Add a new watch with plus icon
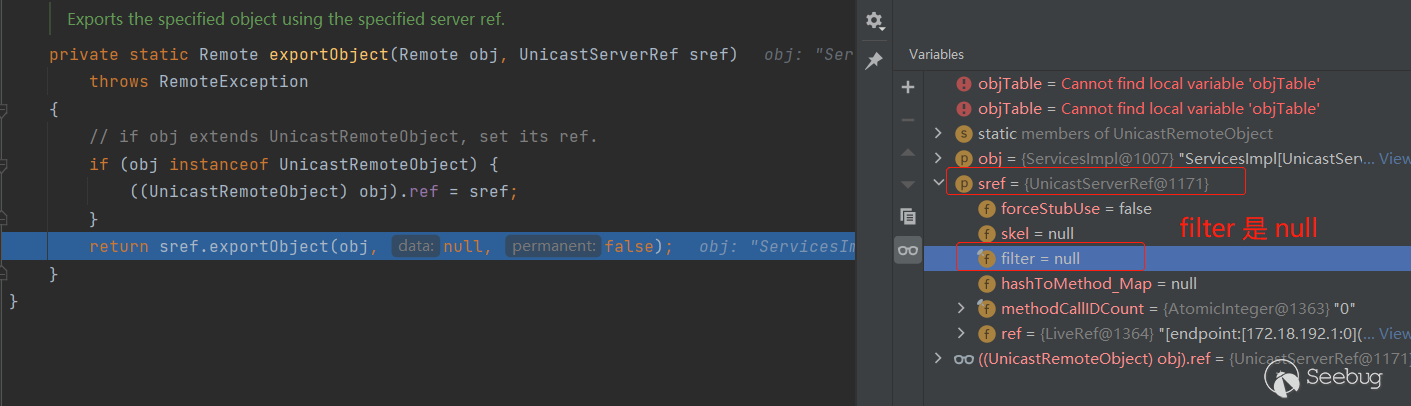The width and height of the screenshot is (1411, 406). pyautogui.click(x=908, y=87)
